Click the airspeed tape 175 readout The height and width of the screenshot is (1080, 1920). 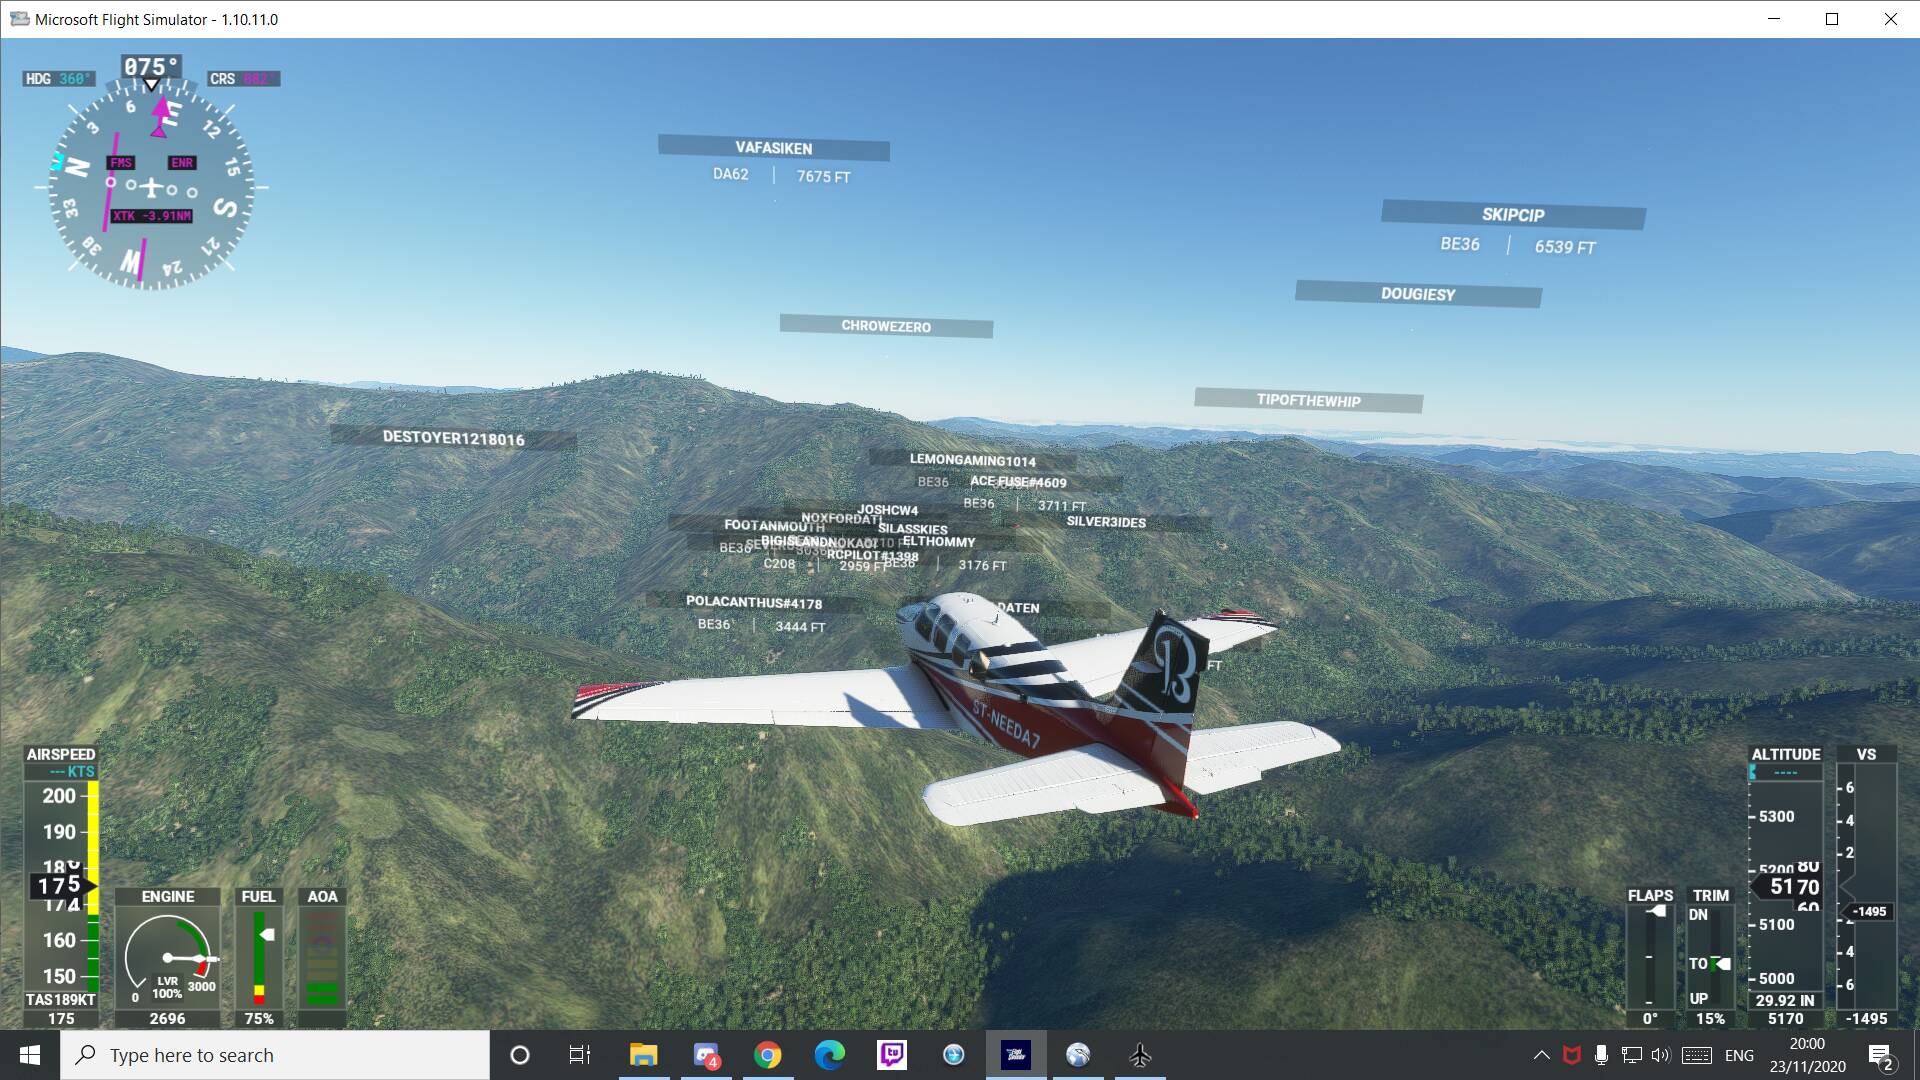click(x=62, y=885)
